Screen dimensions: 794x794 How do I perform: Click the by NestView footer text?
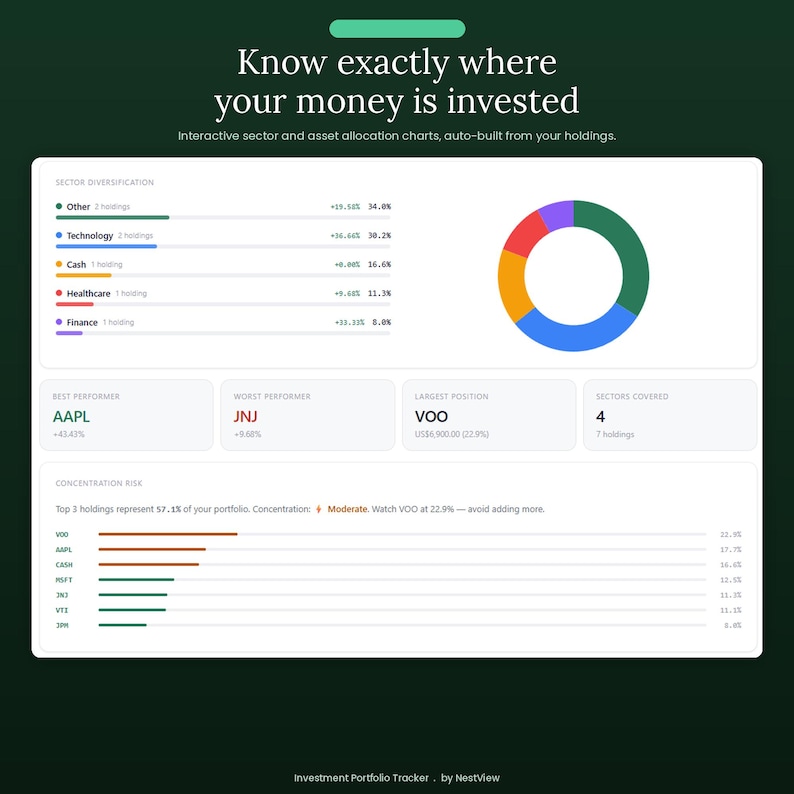click(470, 778)
